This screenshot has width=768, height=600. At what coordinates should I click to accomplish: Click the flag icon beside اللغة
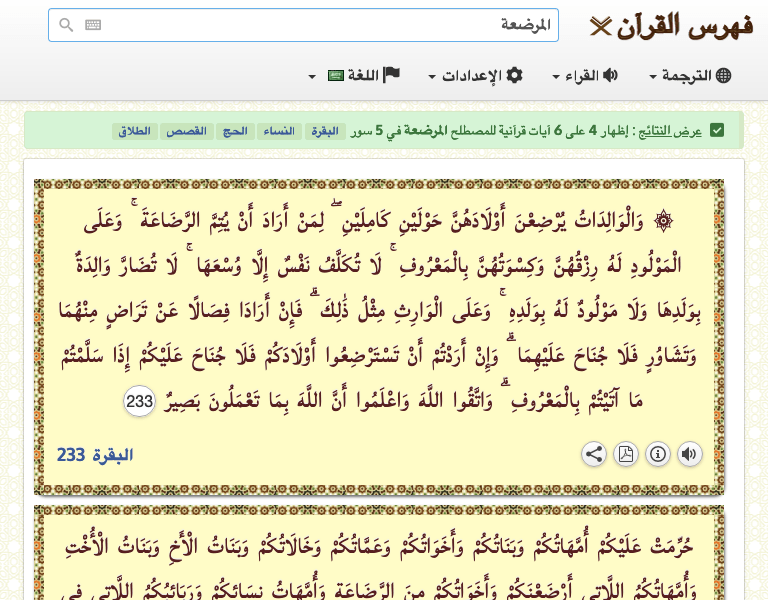(x=391, y=75)
